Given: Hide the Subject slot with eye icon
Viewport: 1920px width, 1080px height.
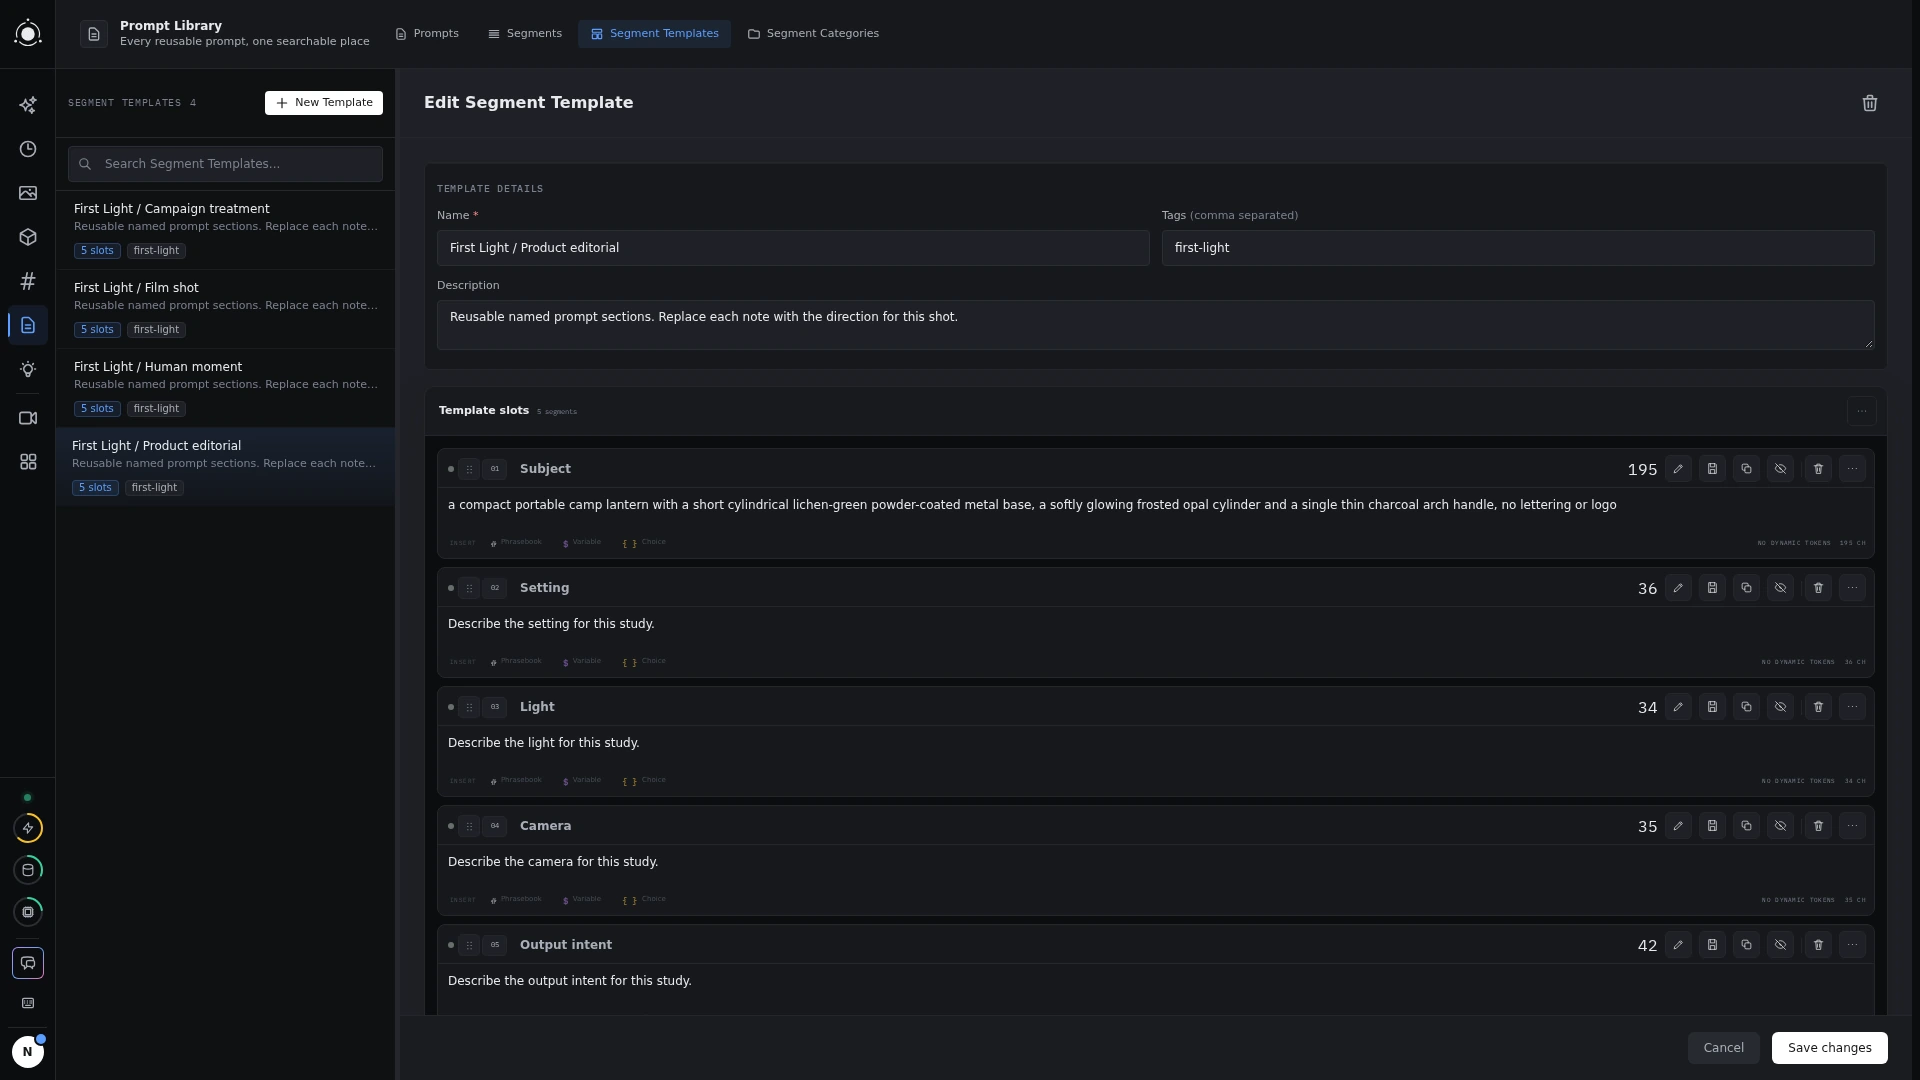Looking at the screenshot, I should [1780, 469].
